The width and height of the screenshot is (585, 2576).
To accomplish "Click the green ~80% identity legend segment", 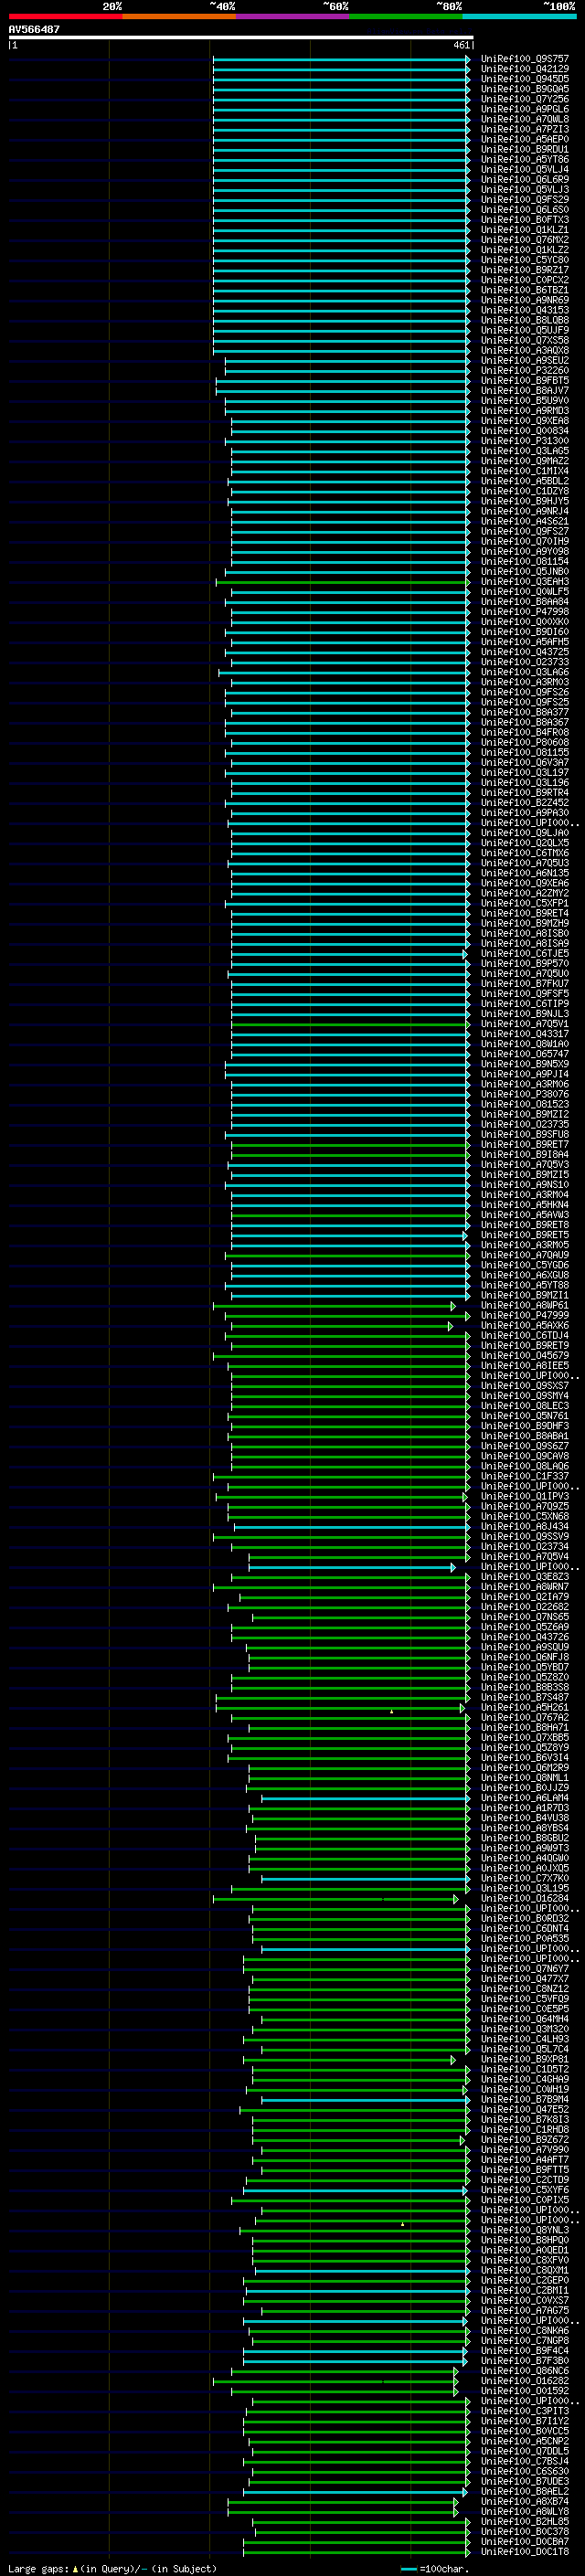I will (x=406, y=16).
